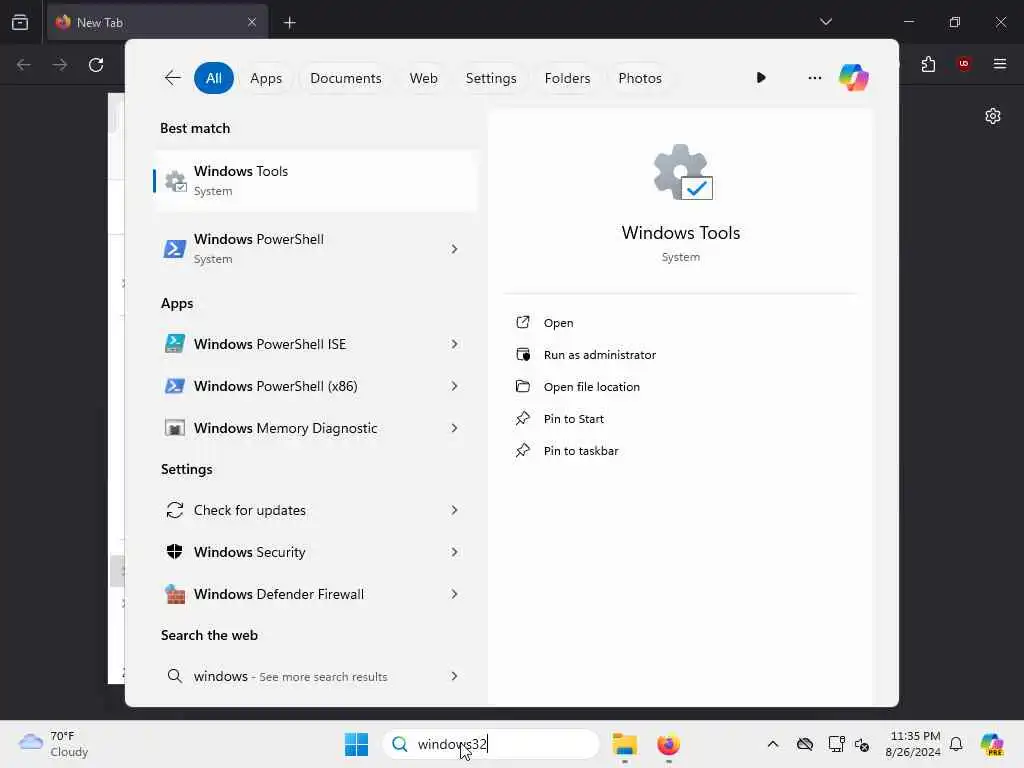Expand Windows Memory Diagnostic chevron
The width and height of the screenshot is (1024, 768).
point(455,428)
